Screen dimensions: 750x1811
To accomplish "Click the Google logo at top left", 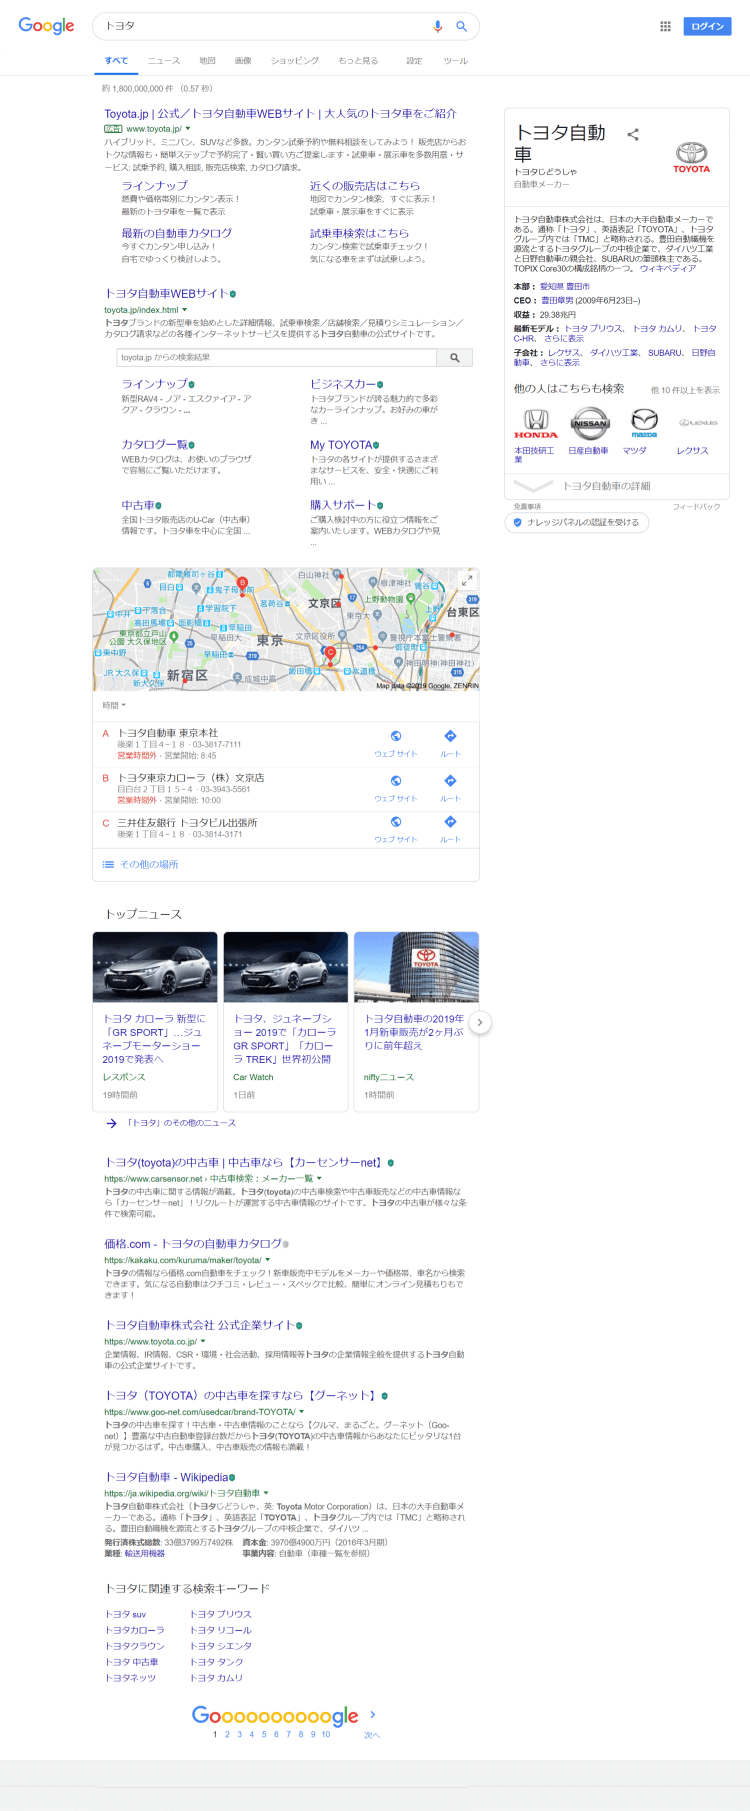I will pos(46,26).
